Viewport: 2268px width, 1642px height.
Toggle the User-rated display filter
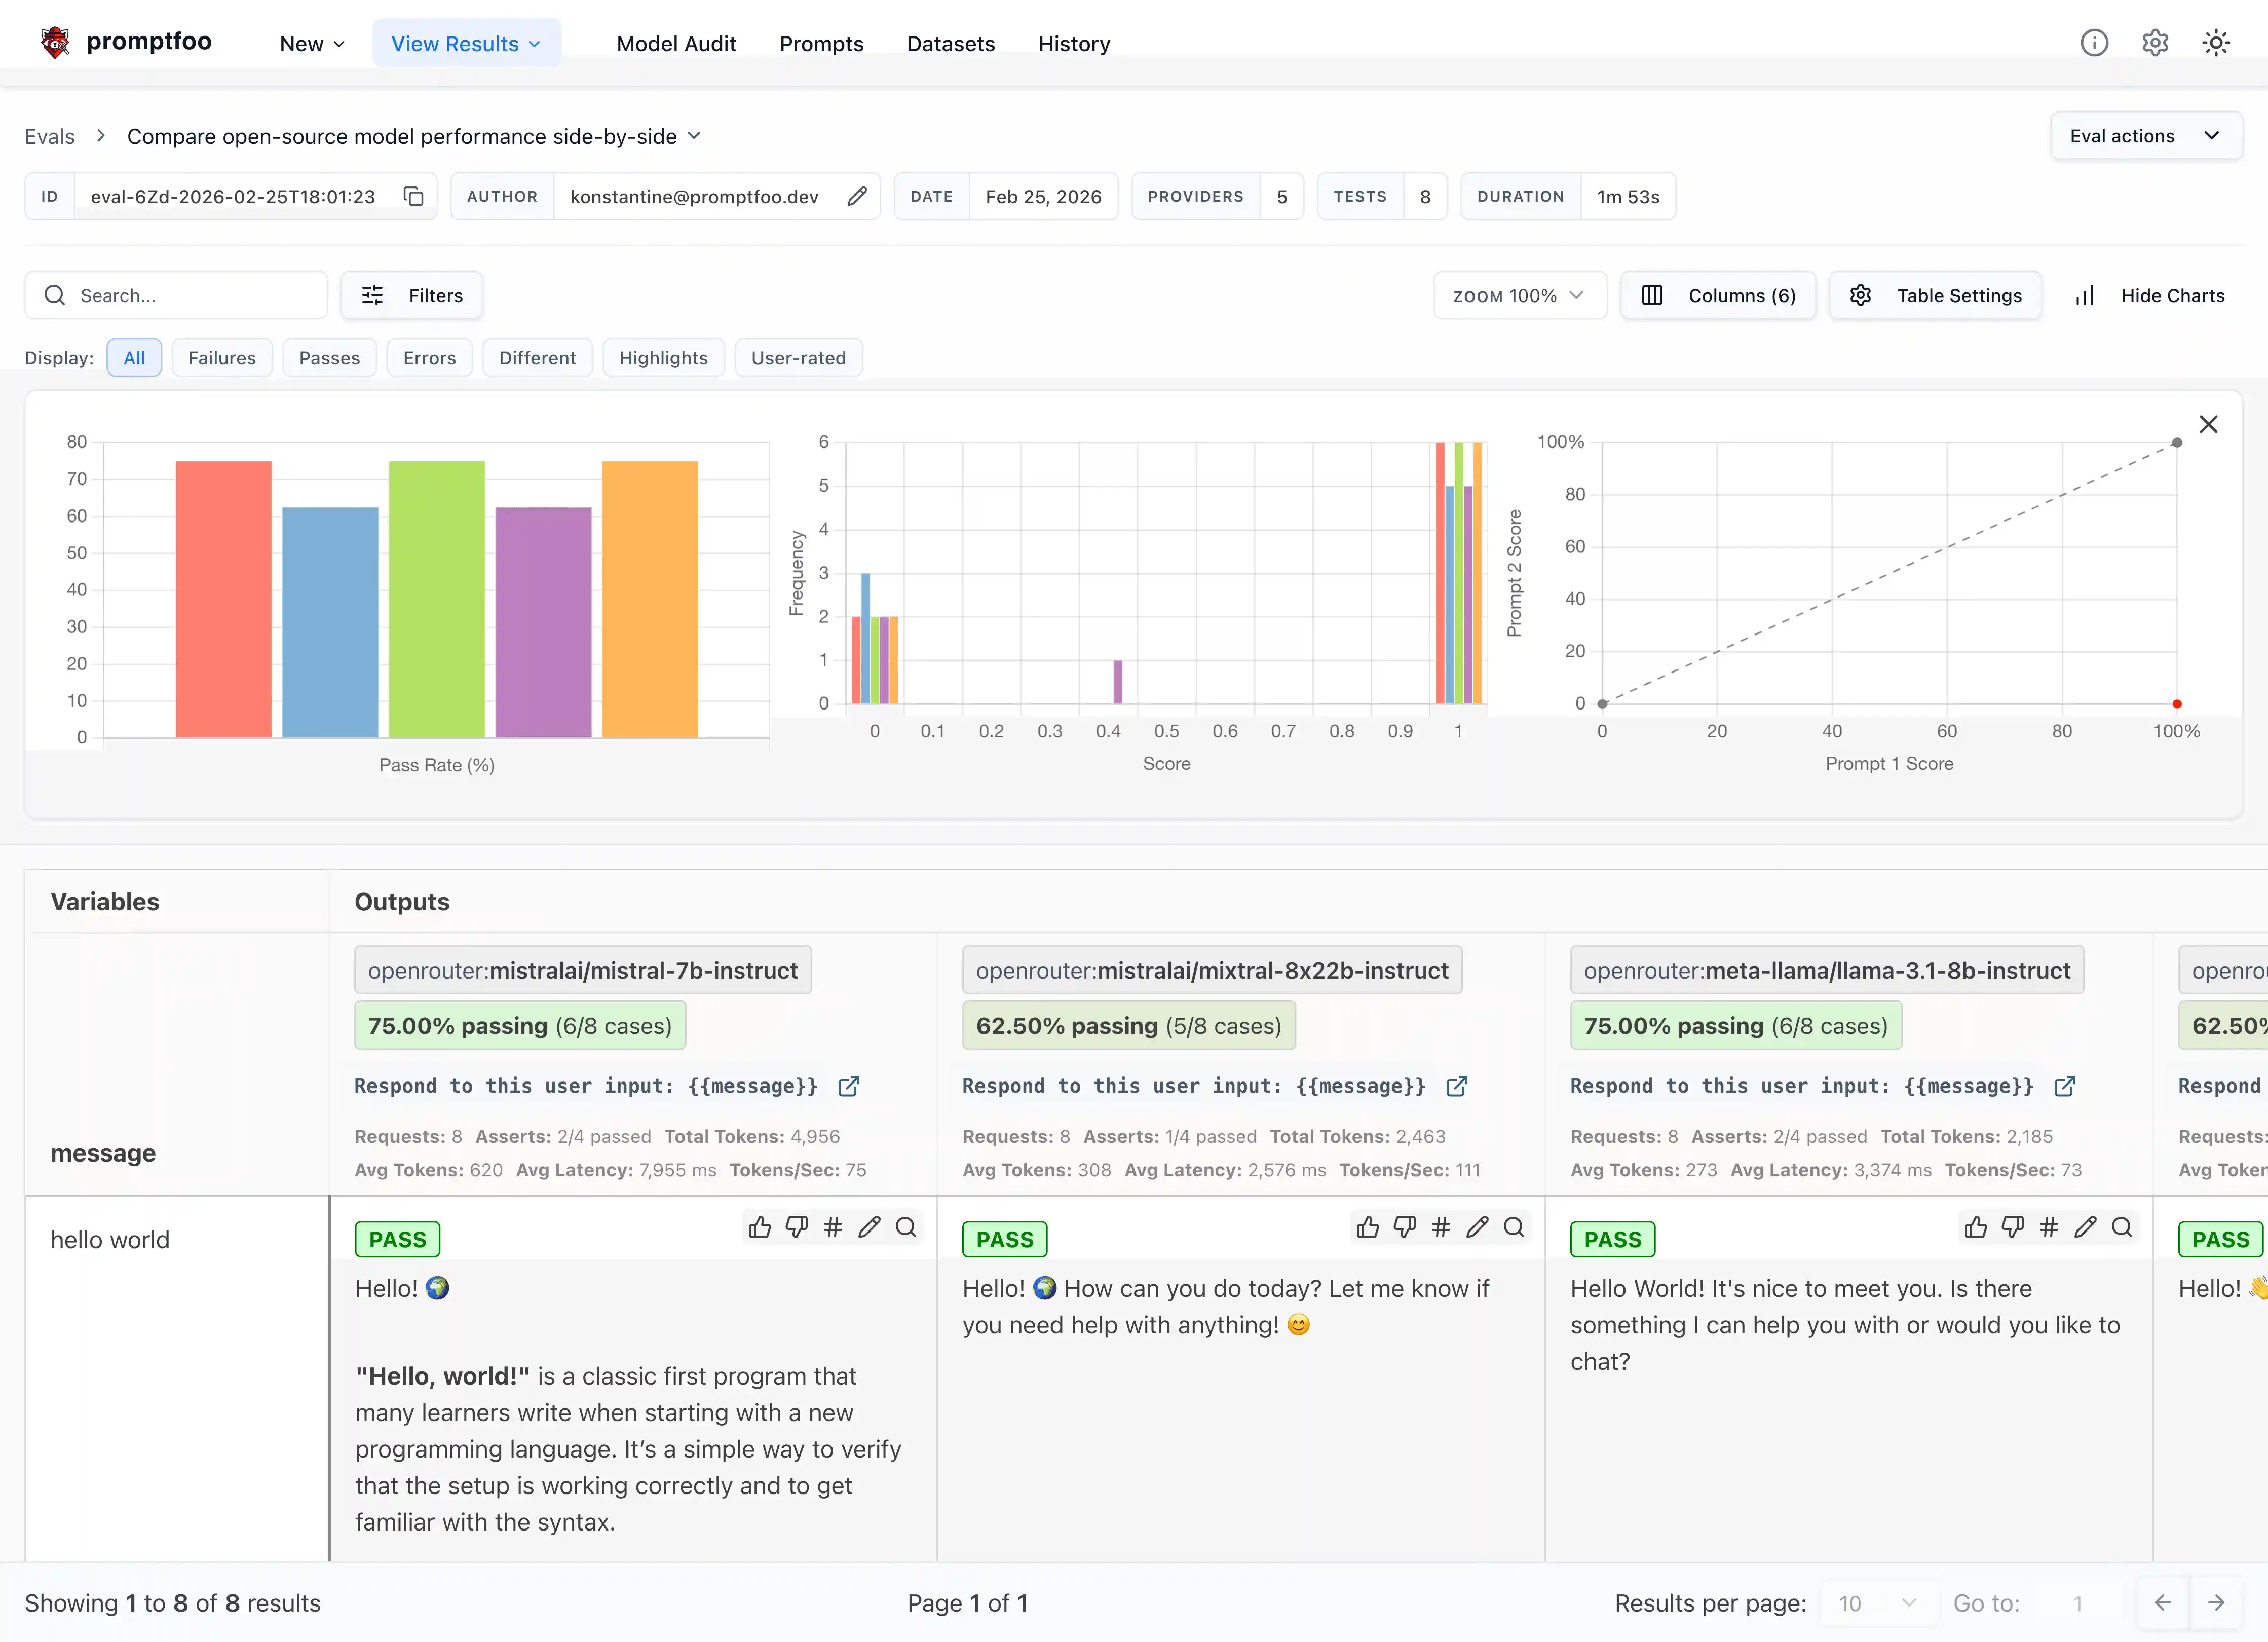coord(798,357)
